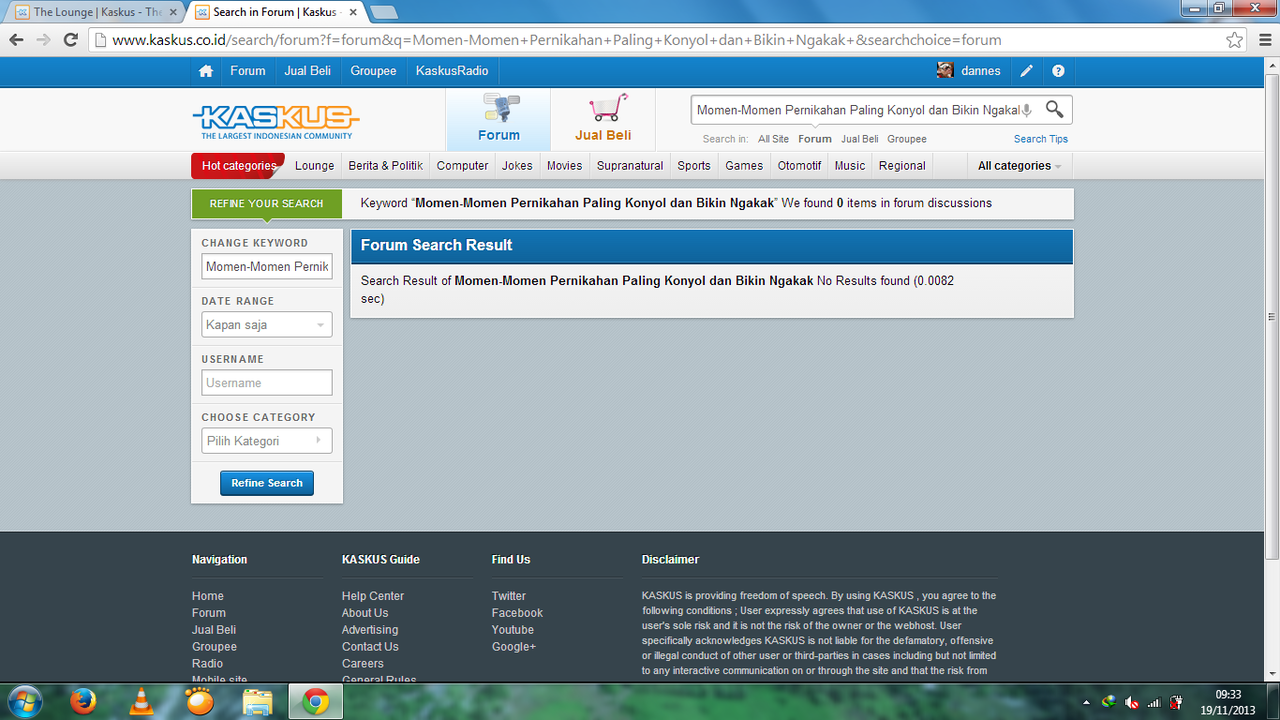Open the pencil create-post icon
This screenshot has height=720, width=1280.
1026,71
